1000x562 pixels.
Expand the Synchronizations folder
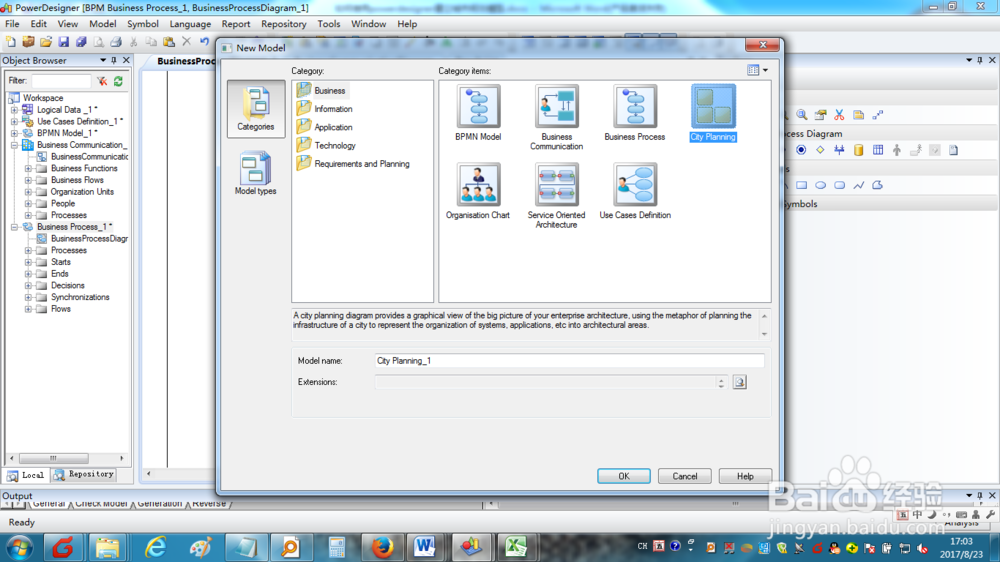coord(28,297)
